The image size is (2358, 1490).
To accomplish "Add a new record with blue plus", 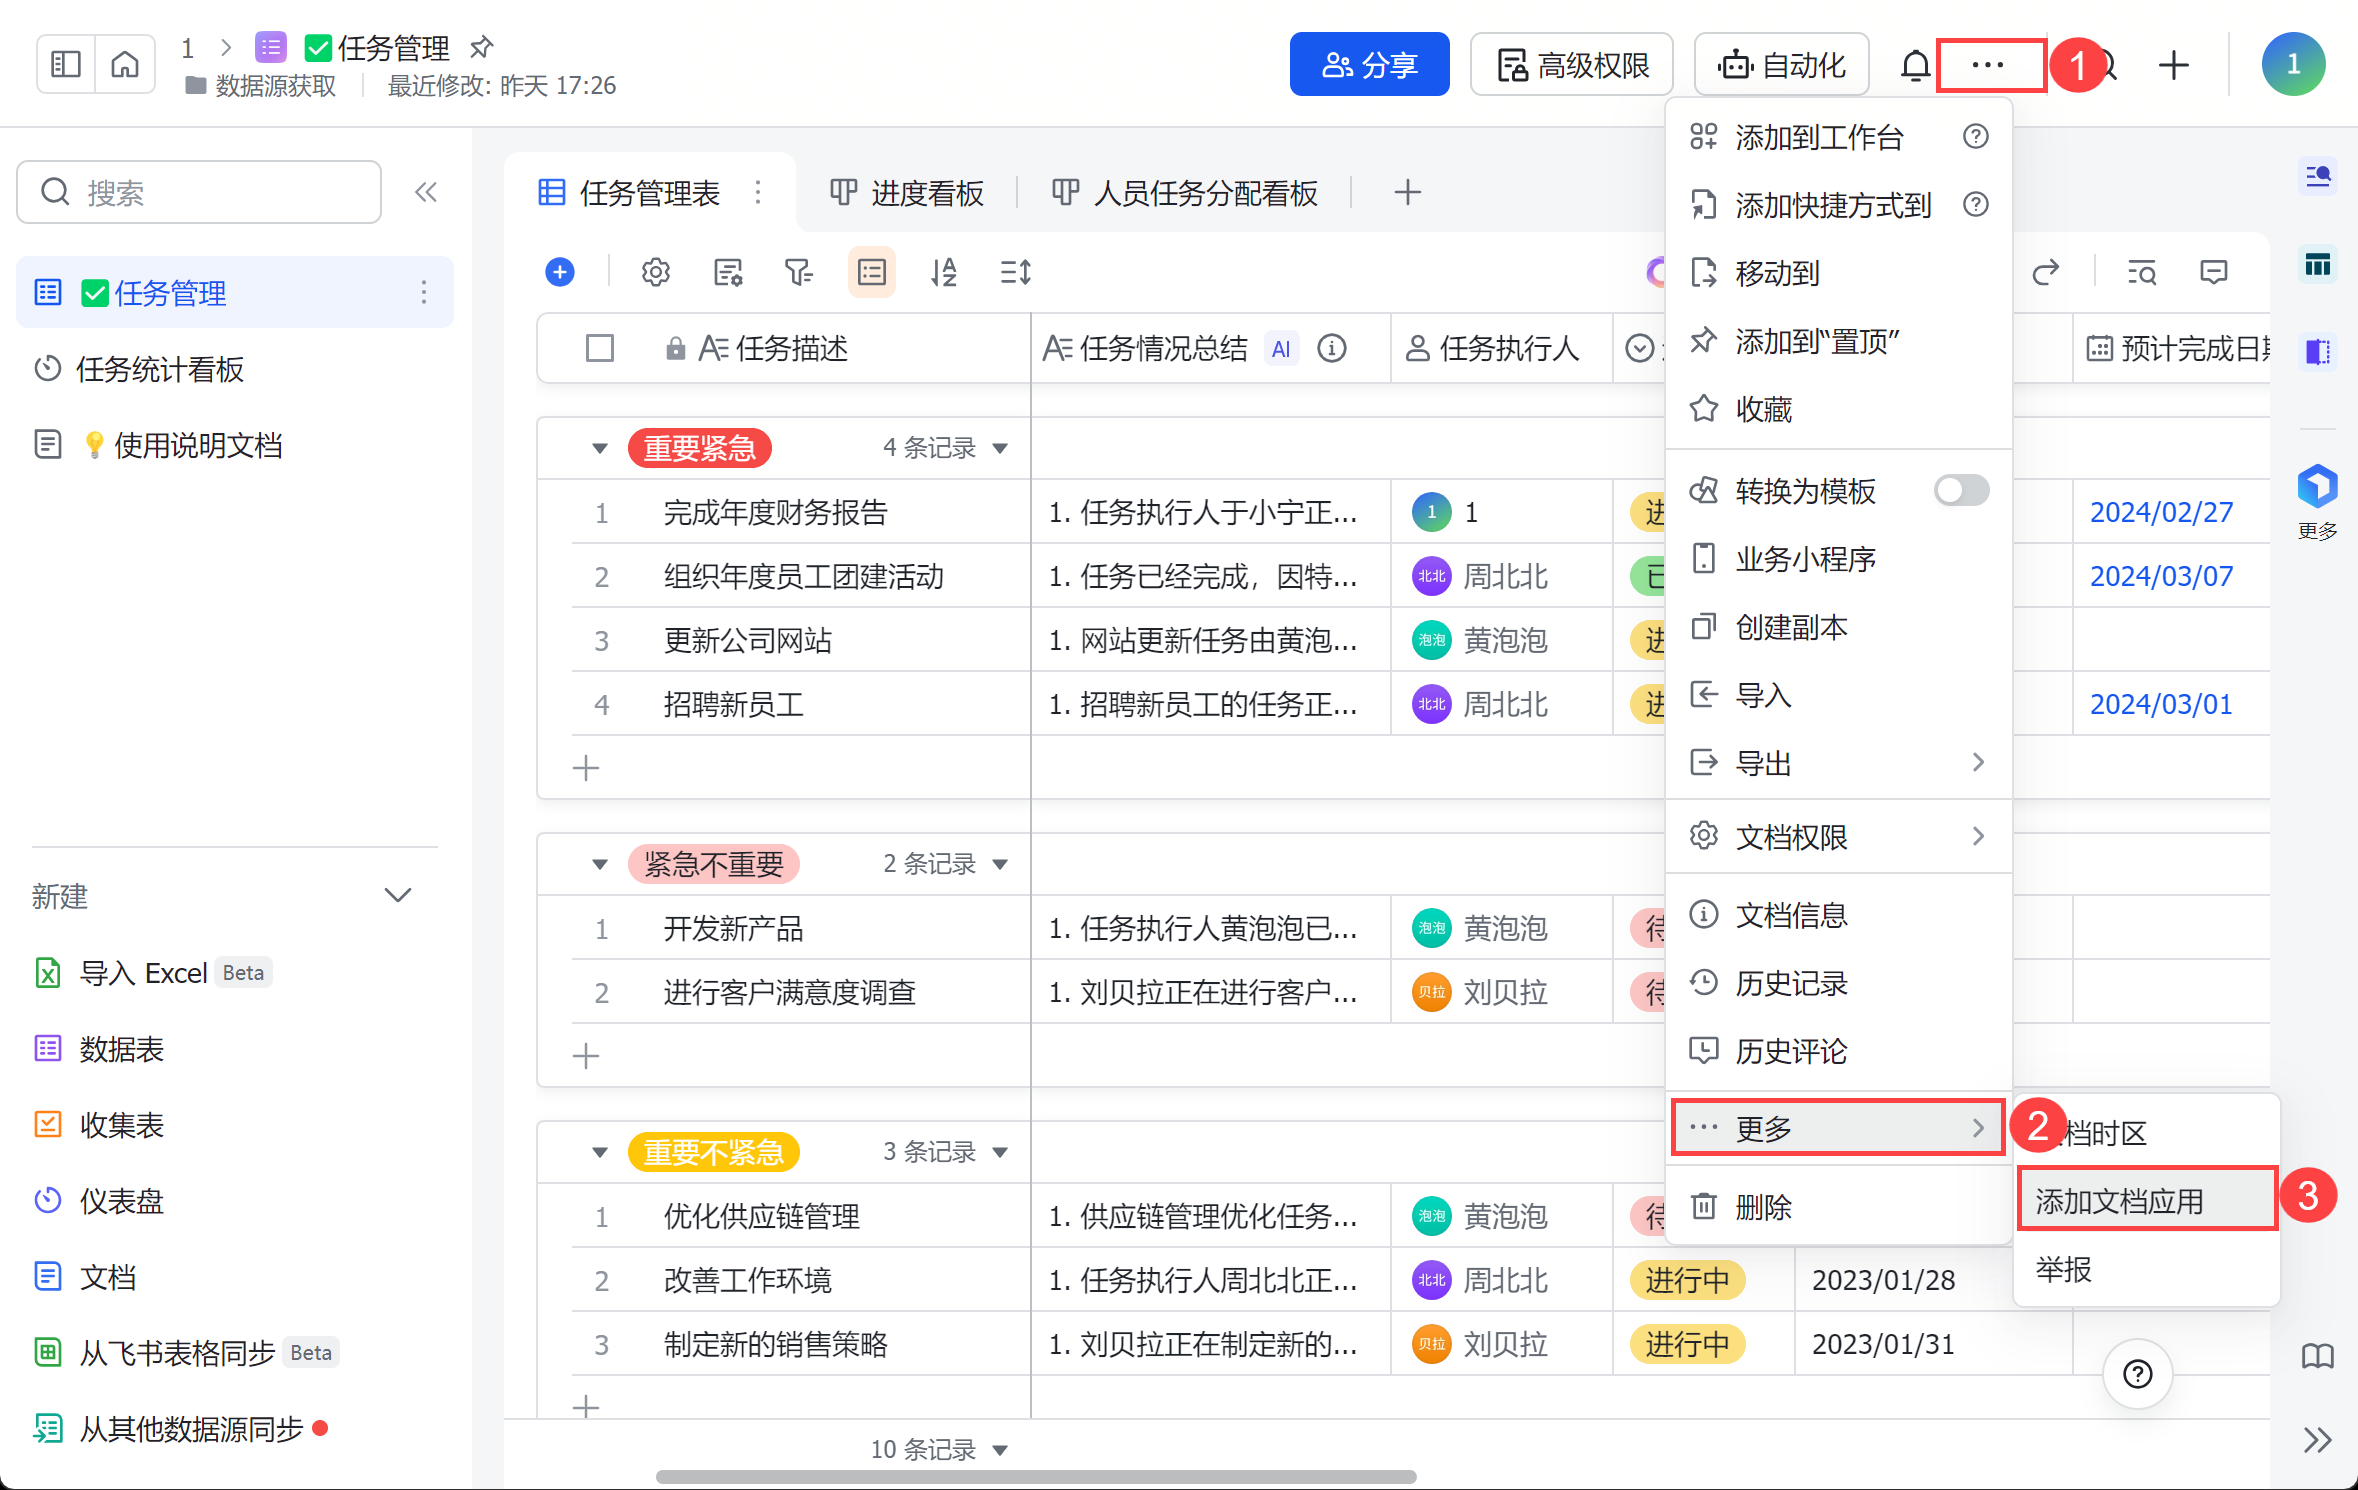I will (560, 272).
